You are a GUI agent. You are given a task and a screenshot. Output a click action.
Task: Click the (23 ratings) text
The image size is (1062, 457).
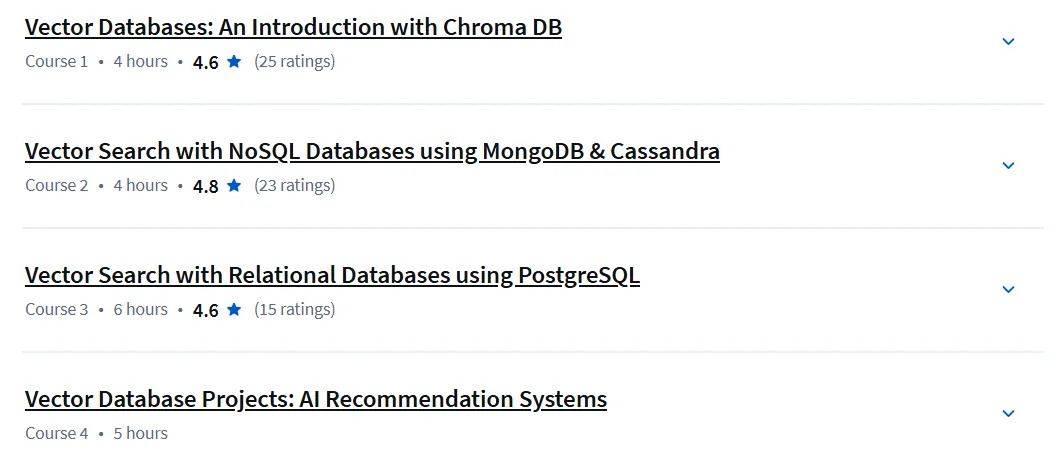(295, 186)
